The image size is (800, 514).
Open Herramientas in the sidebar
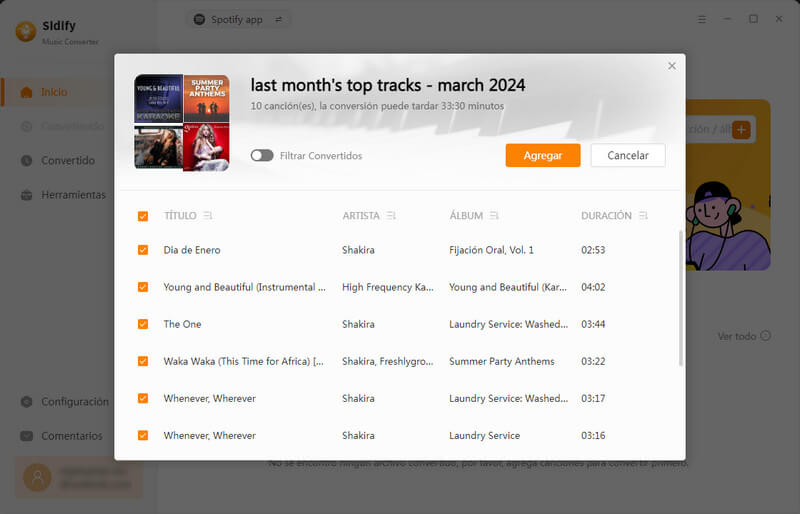point(73,194)
